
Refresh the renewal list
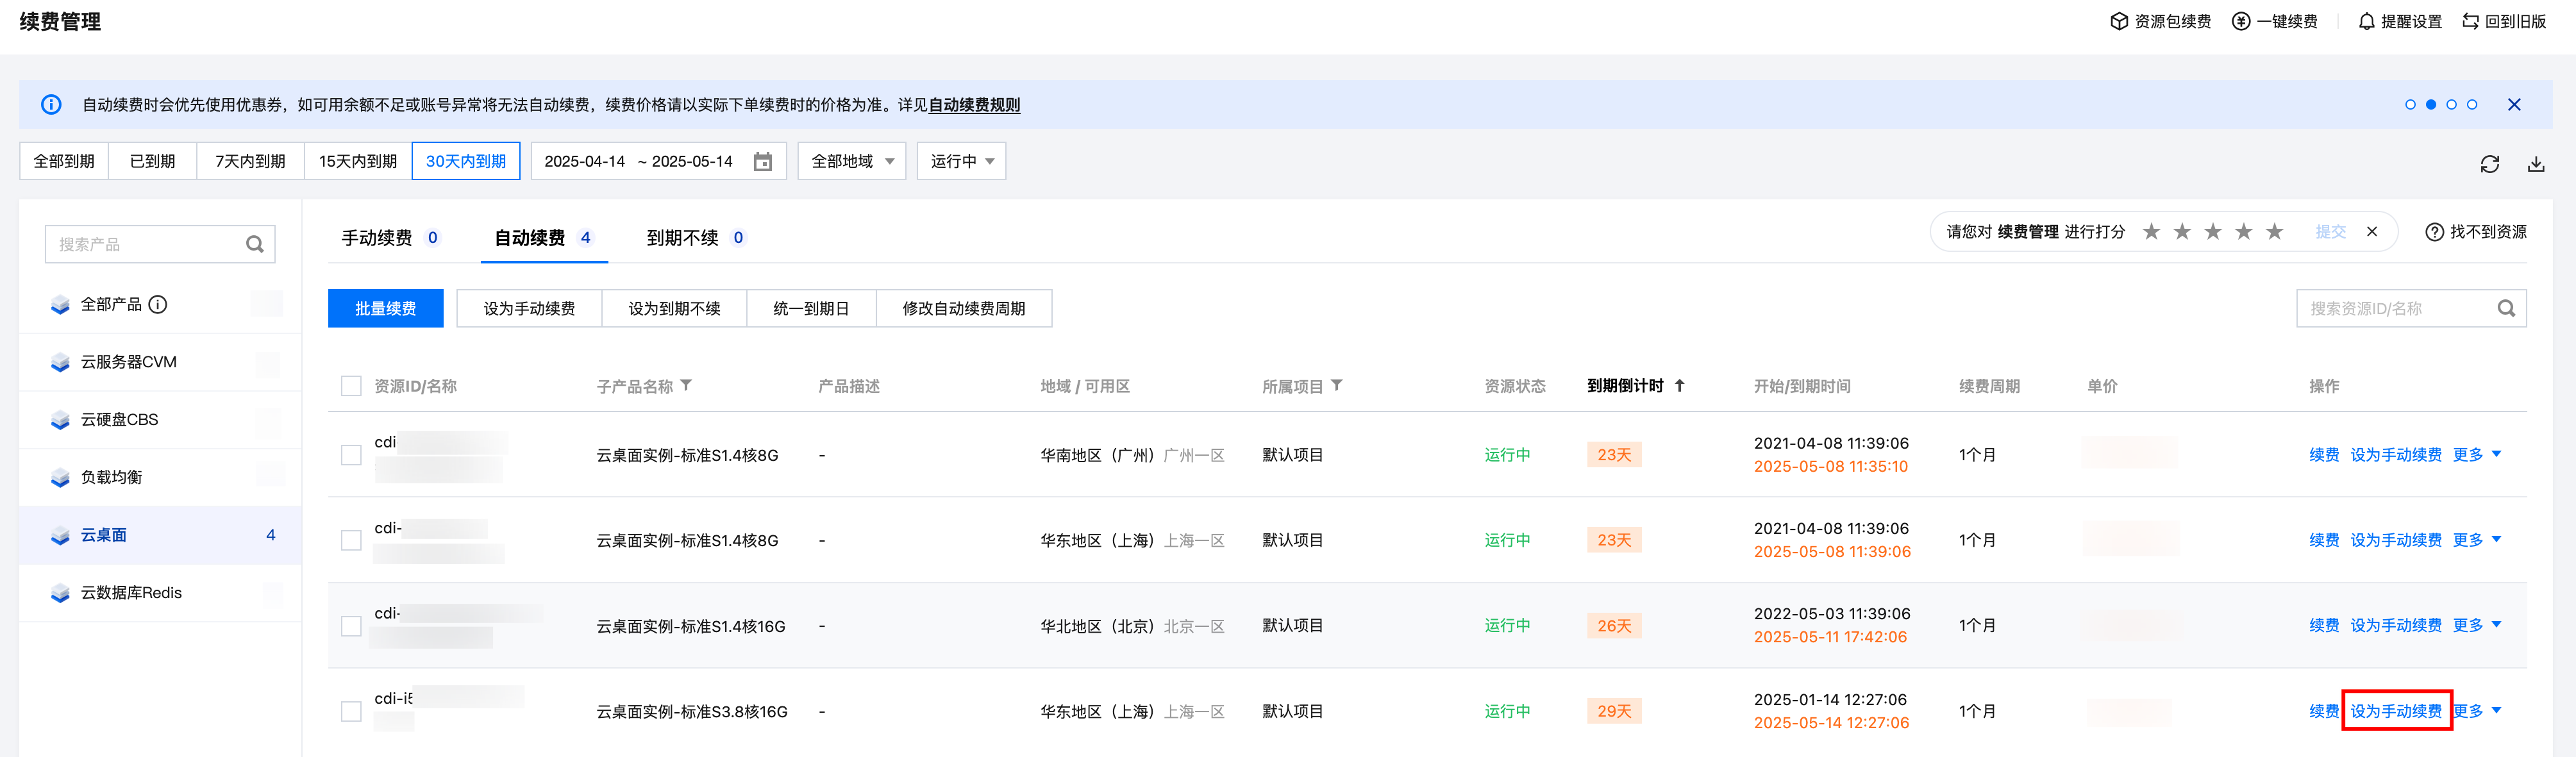coord(2490,164)
